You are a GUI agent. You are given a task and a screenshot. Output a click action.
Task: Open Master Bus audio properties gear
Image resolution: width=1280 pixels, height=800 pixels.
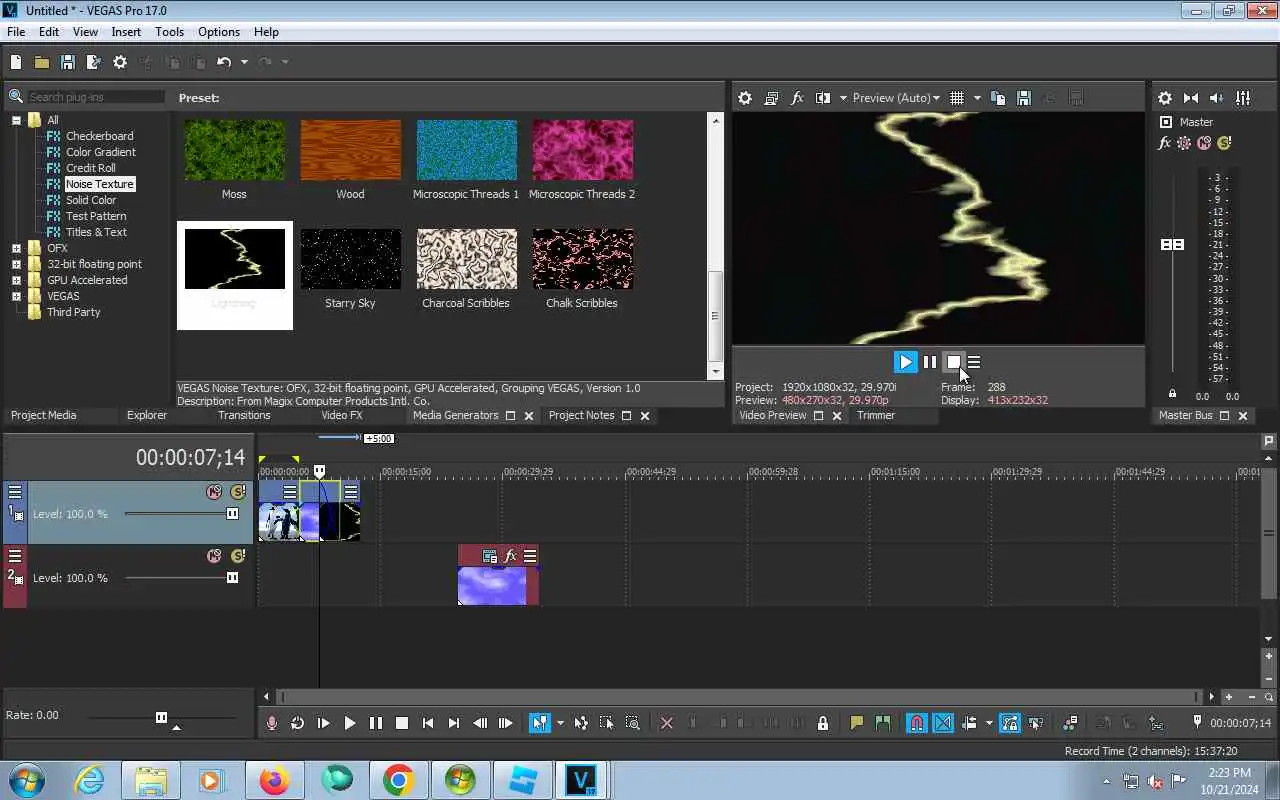point(1165,98)
